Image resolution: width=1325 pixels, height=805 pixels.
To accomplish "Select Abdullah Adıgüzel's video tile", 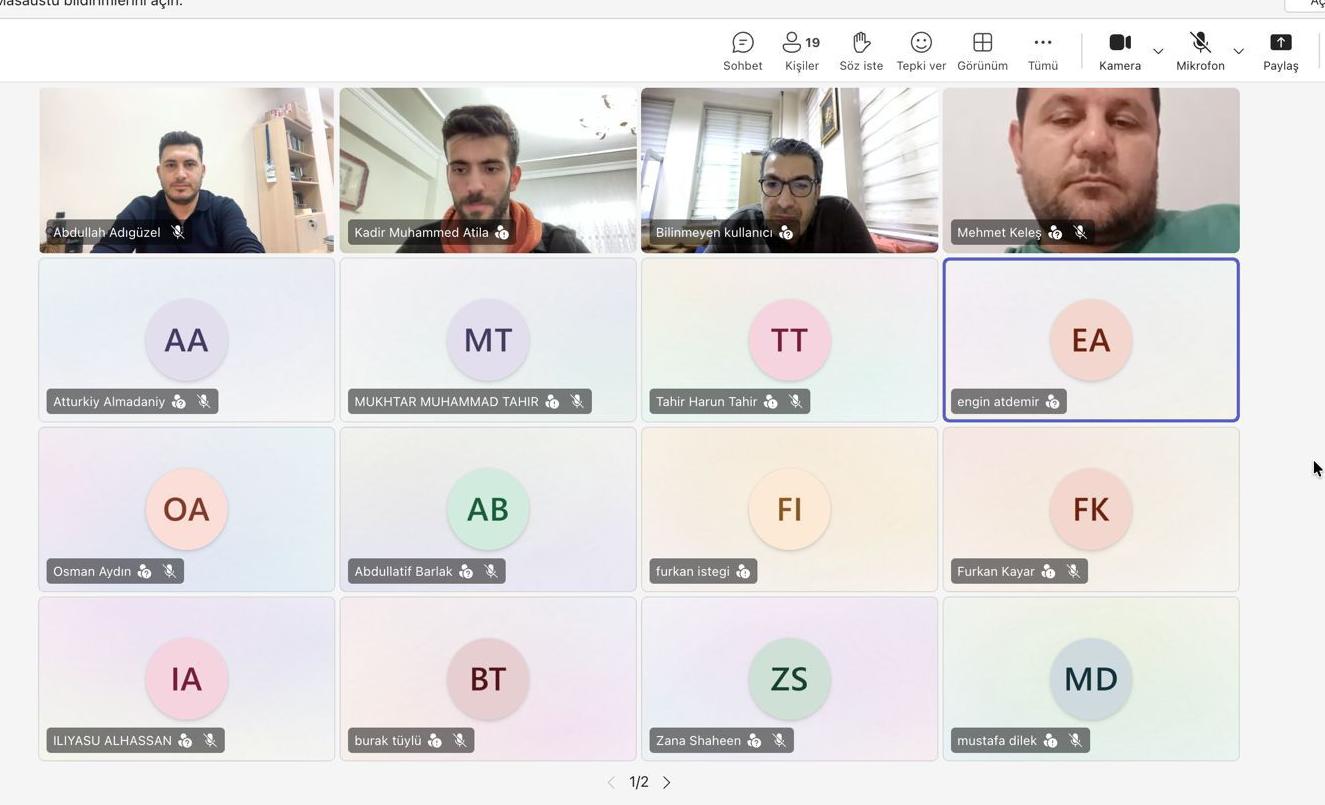I will [x=187, y=170].
